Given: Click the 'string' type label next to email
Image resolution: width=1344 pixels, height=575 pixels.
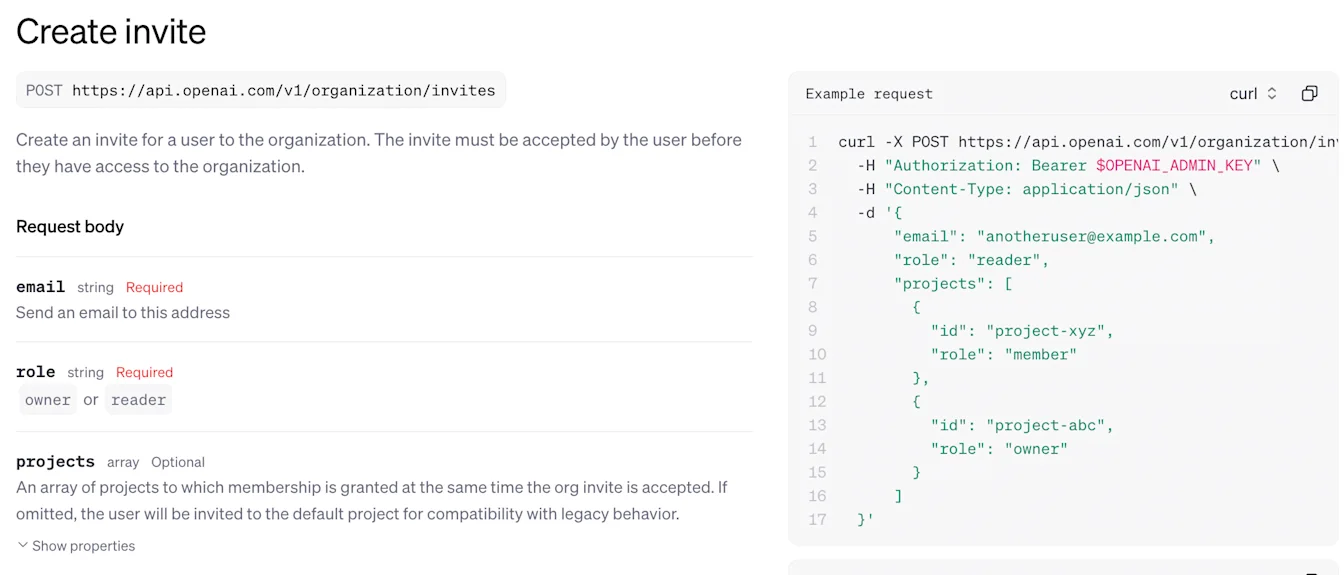Looking at the screenshot, I should (x=96, y=287).
